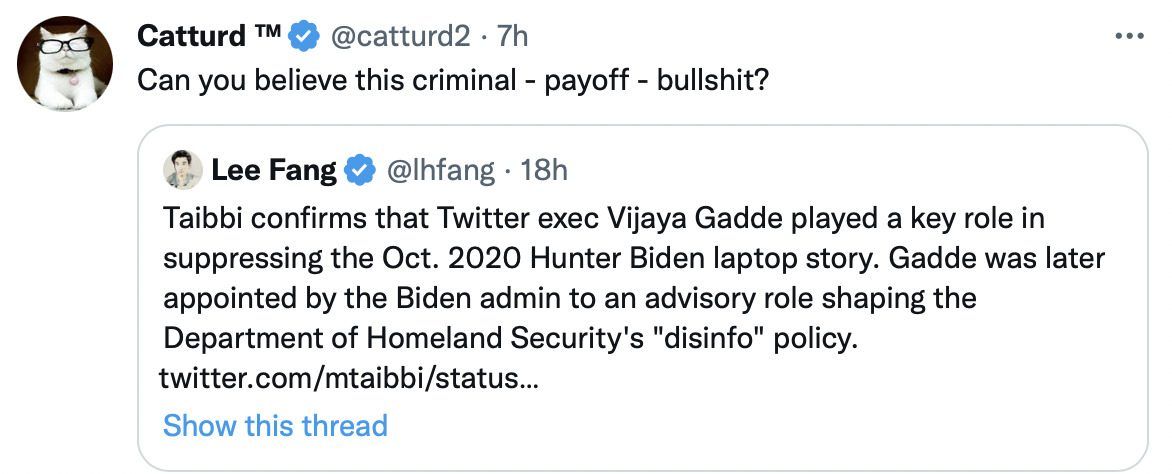Open the three-dot more options menu
The image size is (1172, 474).
click(x=1128, y=36)
